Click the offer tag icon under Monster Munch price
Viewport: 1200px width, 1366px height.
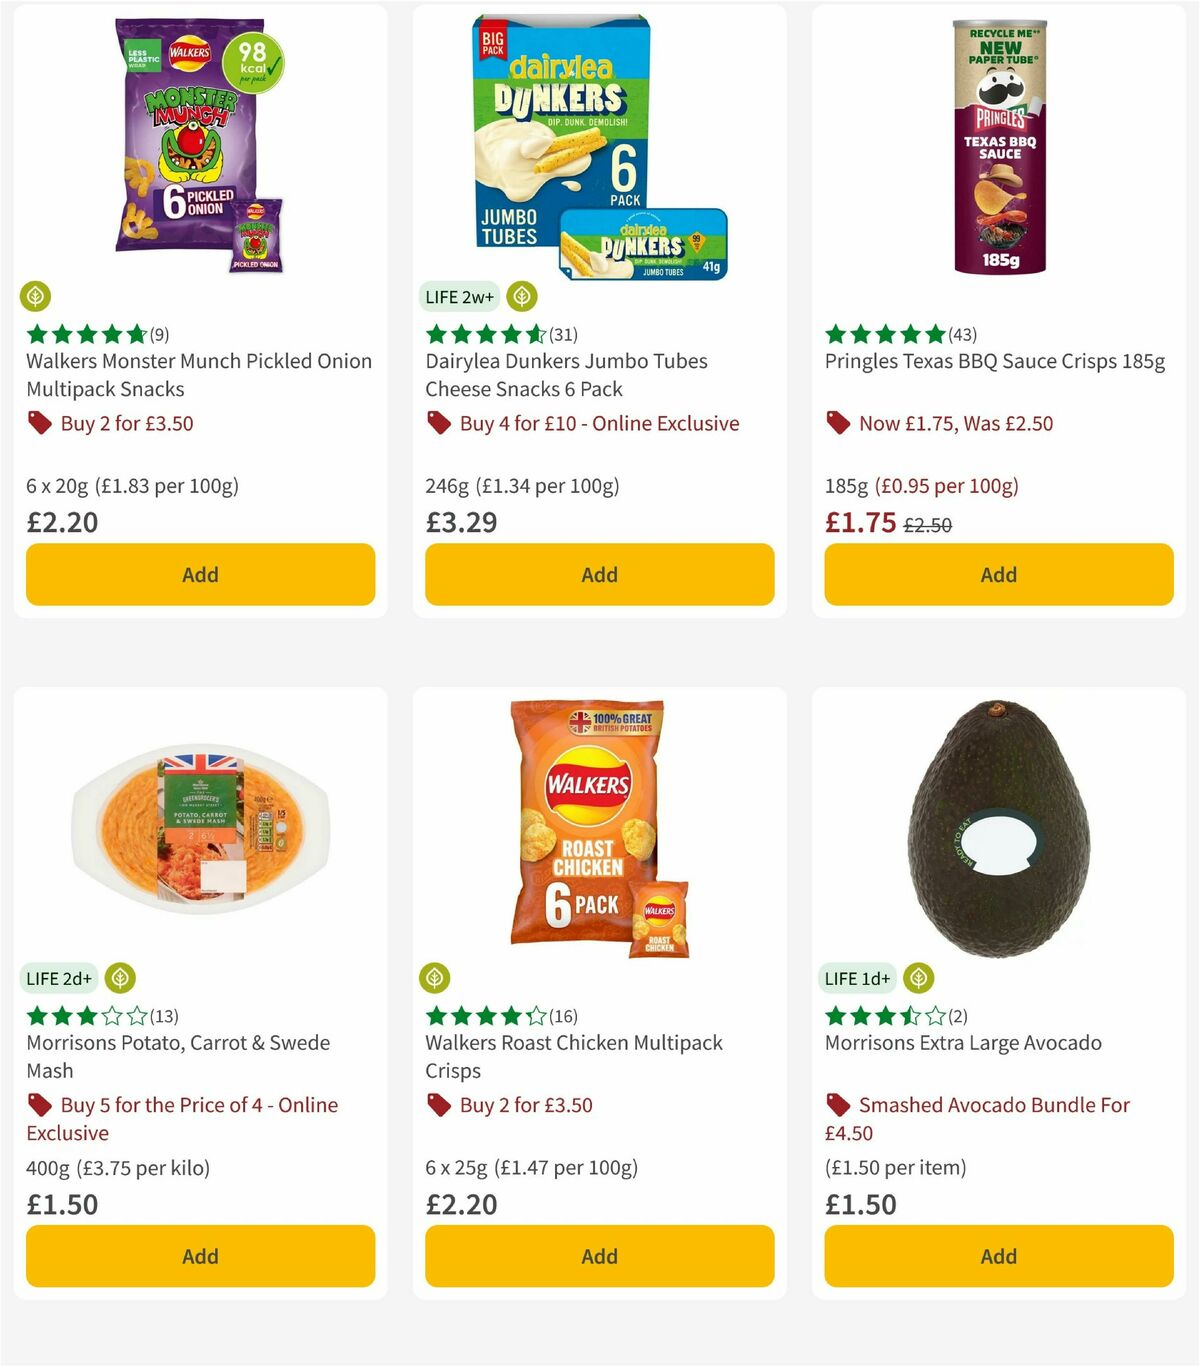pyautogui.click(x=40, y=423)
